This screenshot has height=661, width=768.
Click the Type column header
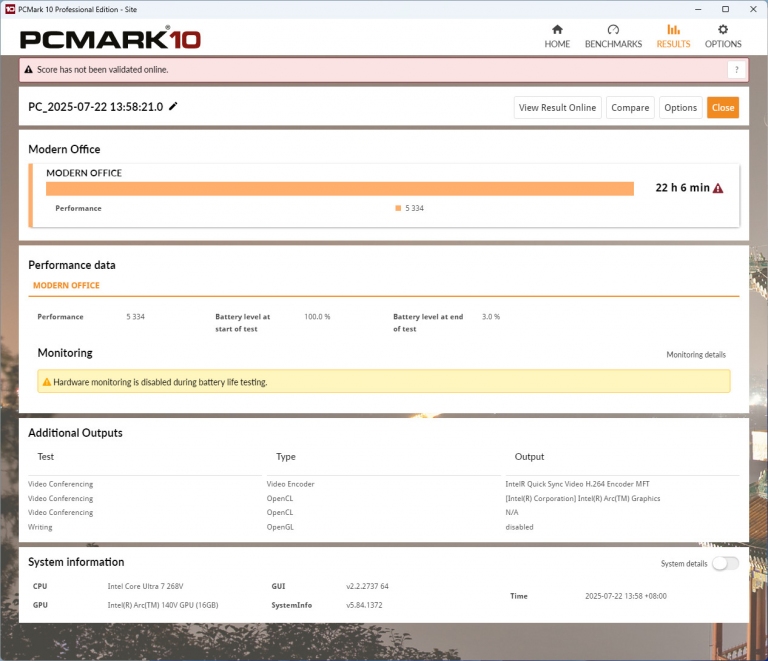tap(286, 456)
